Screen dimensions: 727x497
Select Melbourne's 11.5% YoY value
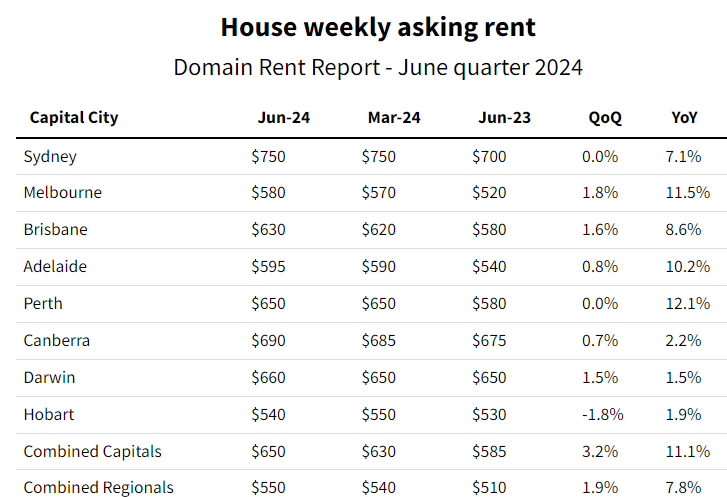687,192
